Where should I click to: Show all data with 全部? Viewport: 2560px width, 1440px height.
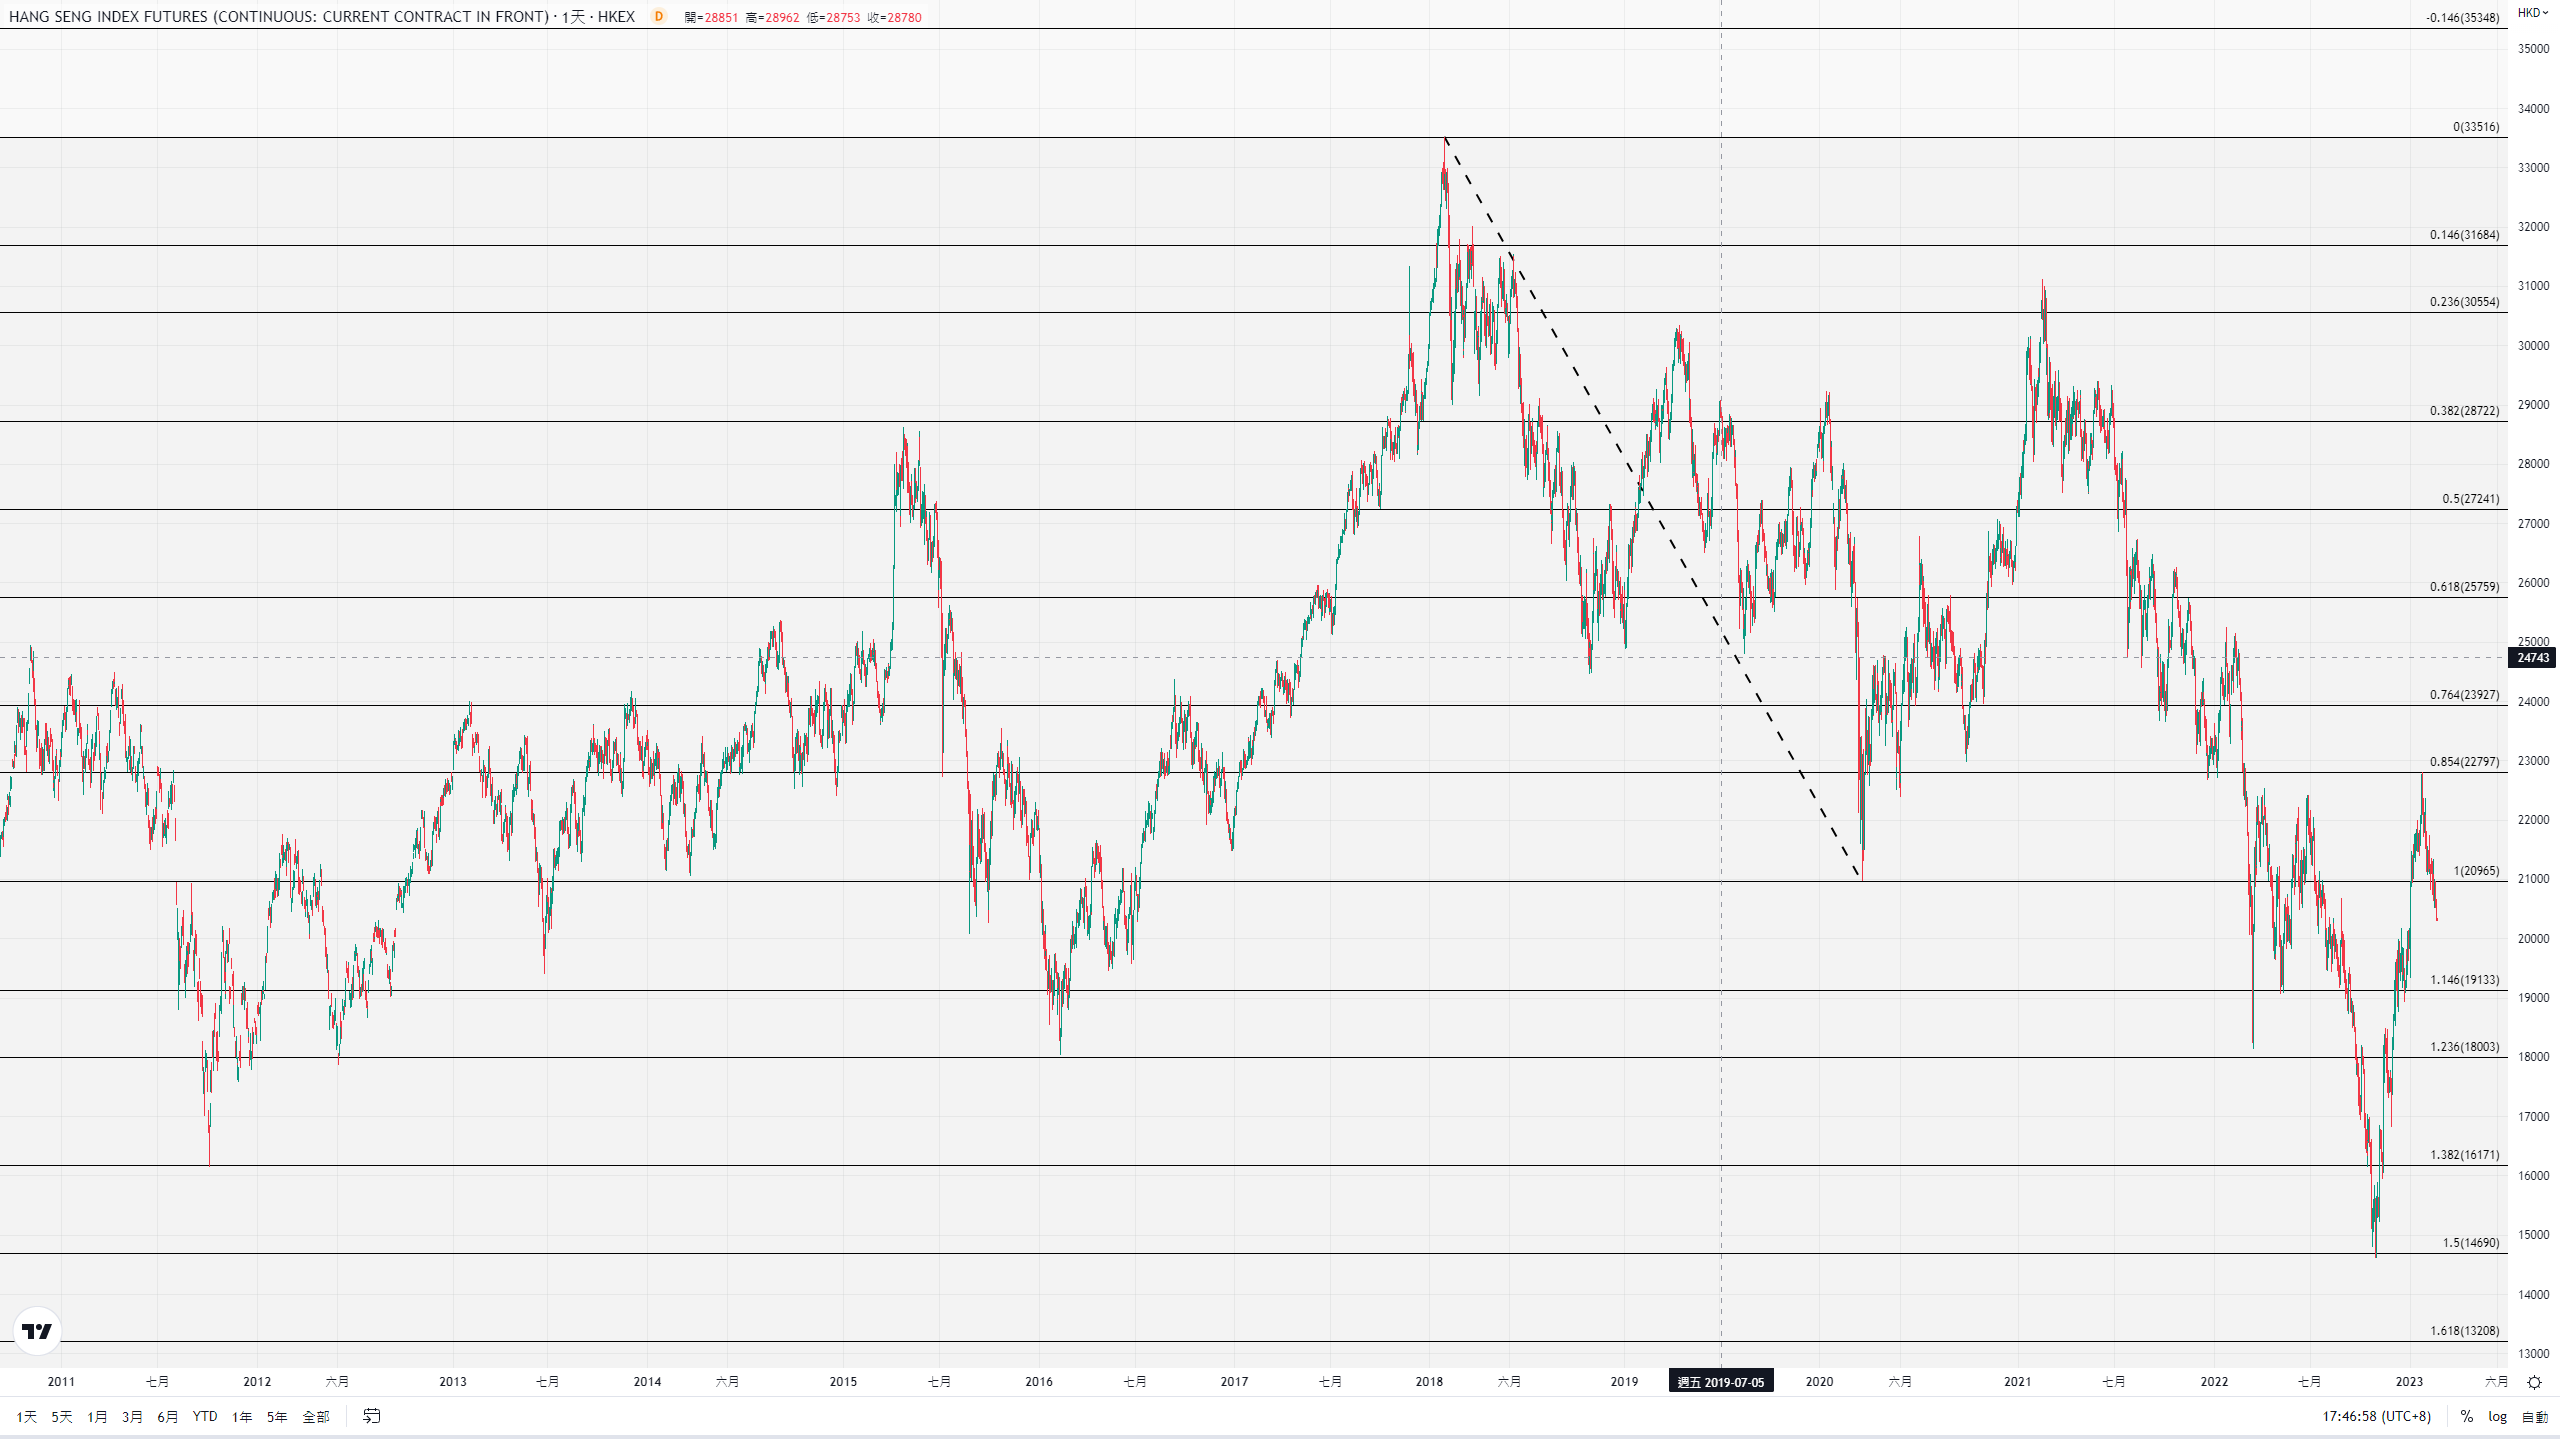point(315,1416)
